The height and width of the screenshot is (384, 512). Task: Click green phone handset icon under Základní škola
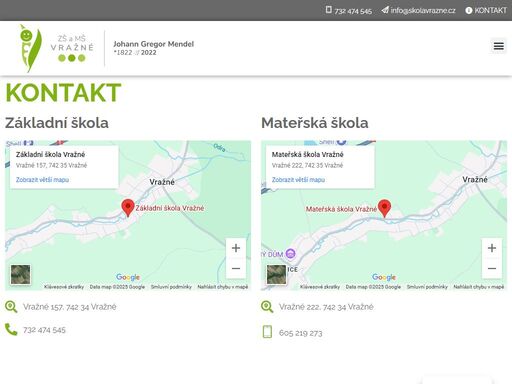coord(11,329)
